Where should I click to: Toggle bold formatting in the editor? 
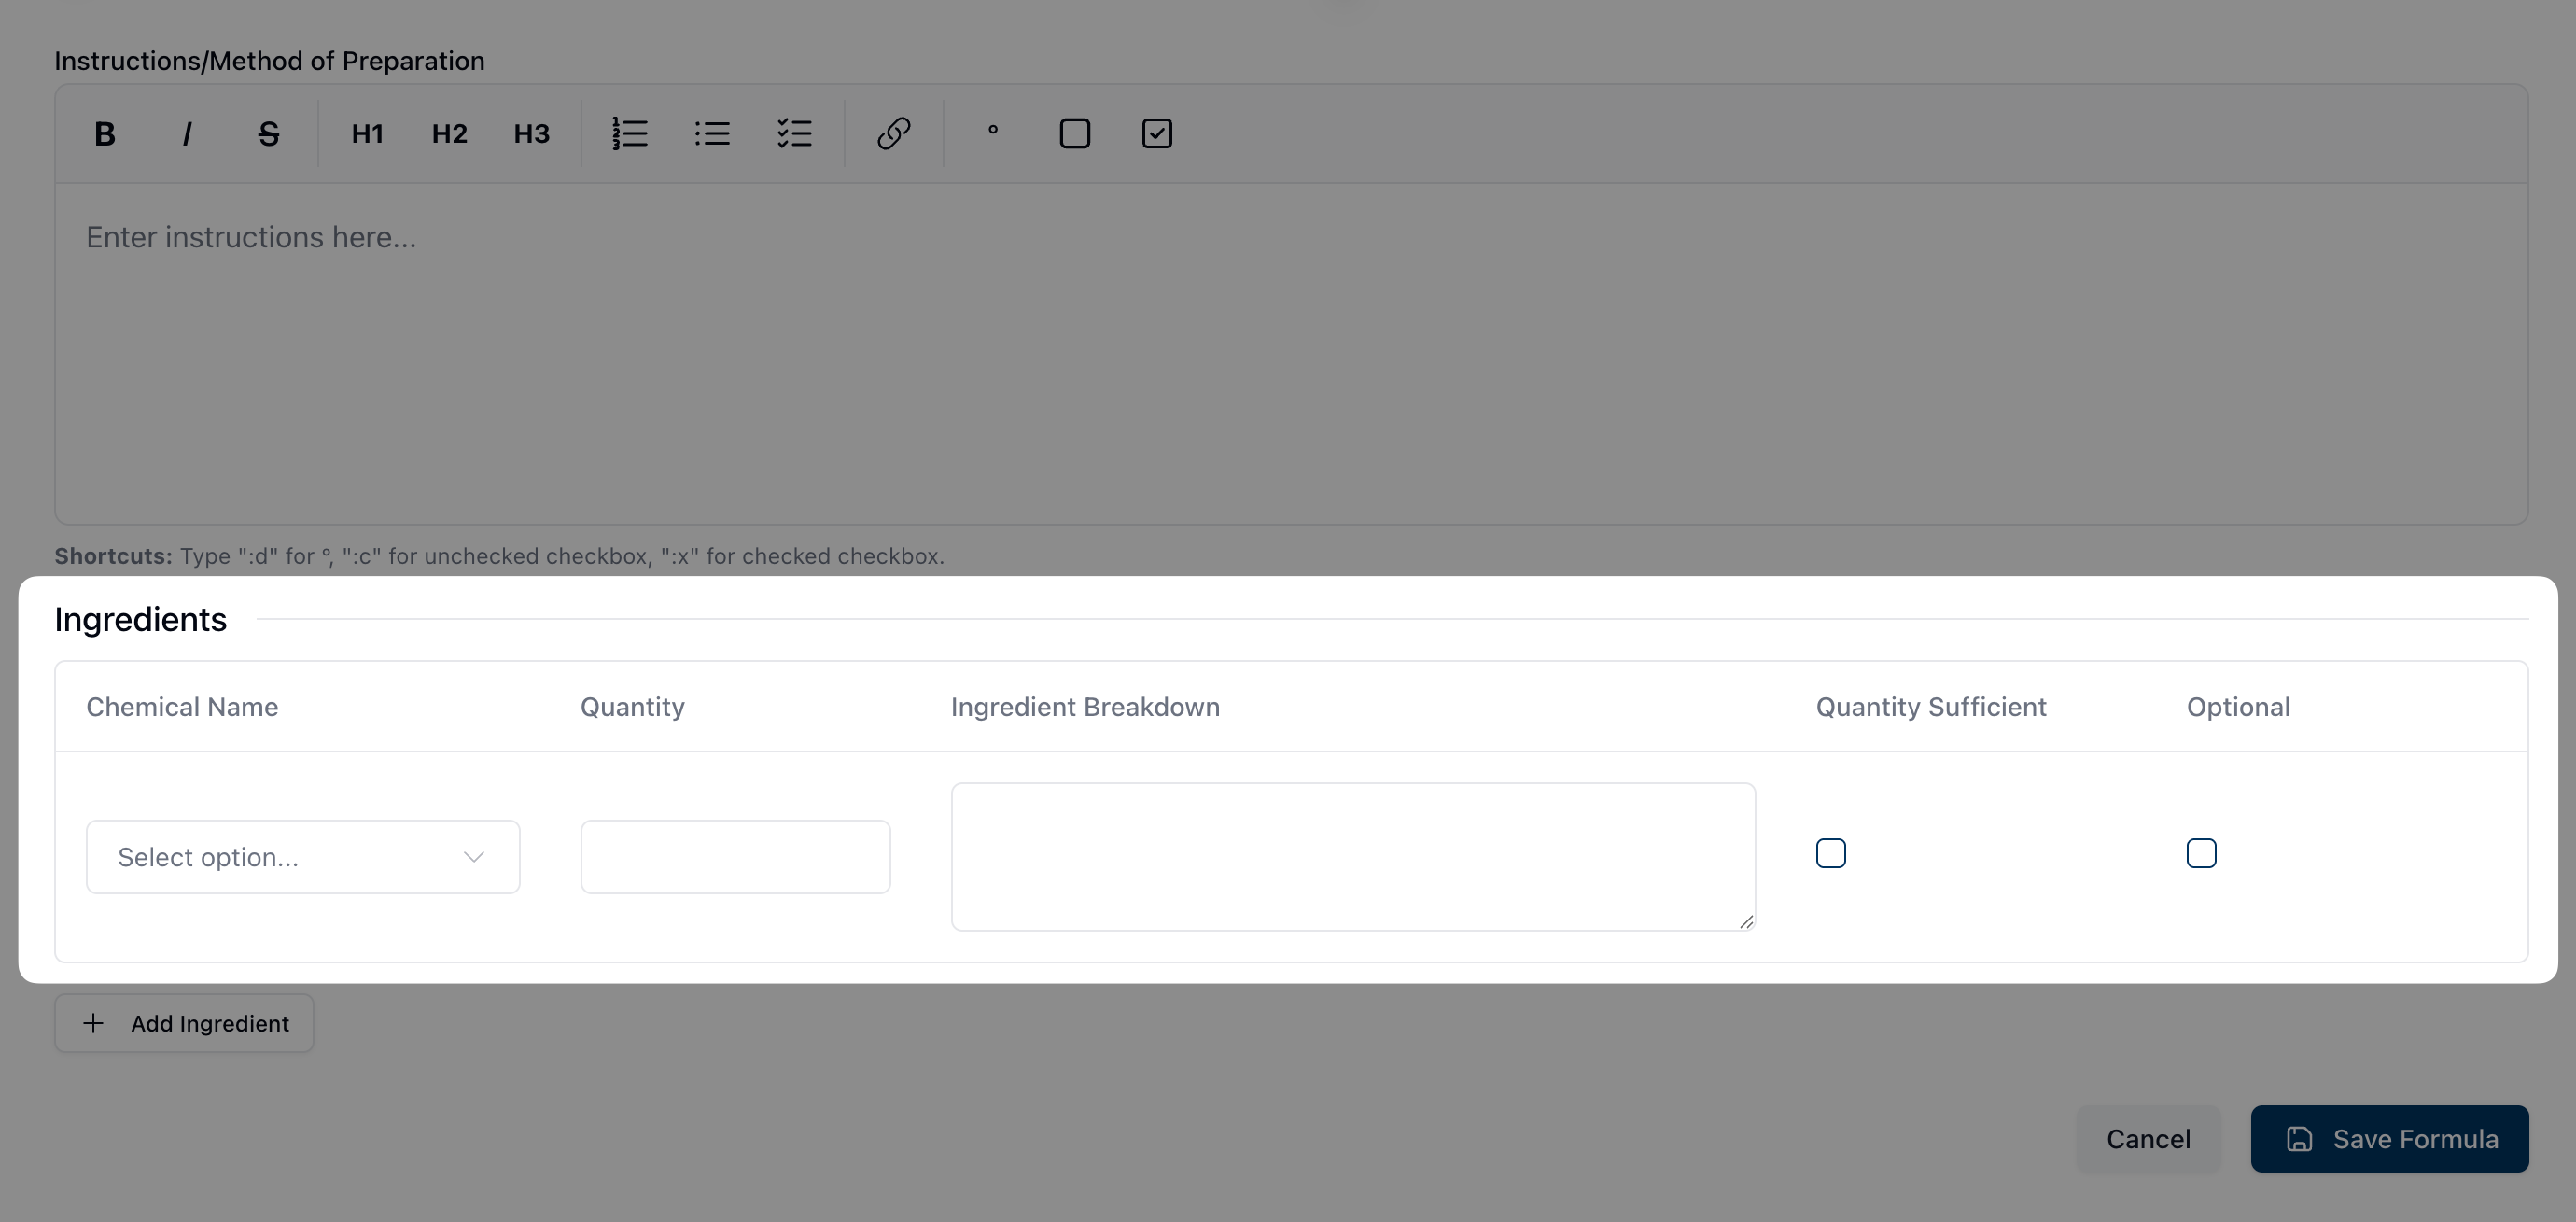105,134
